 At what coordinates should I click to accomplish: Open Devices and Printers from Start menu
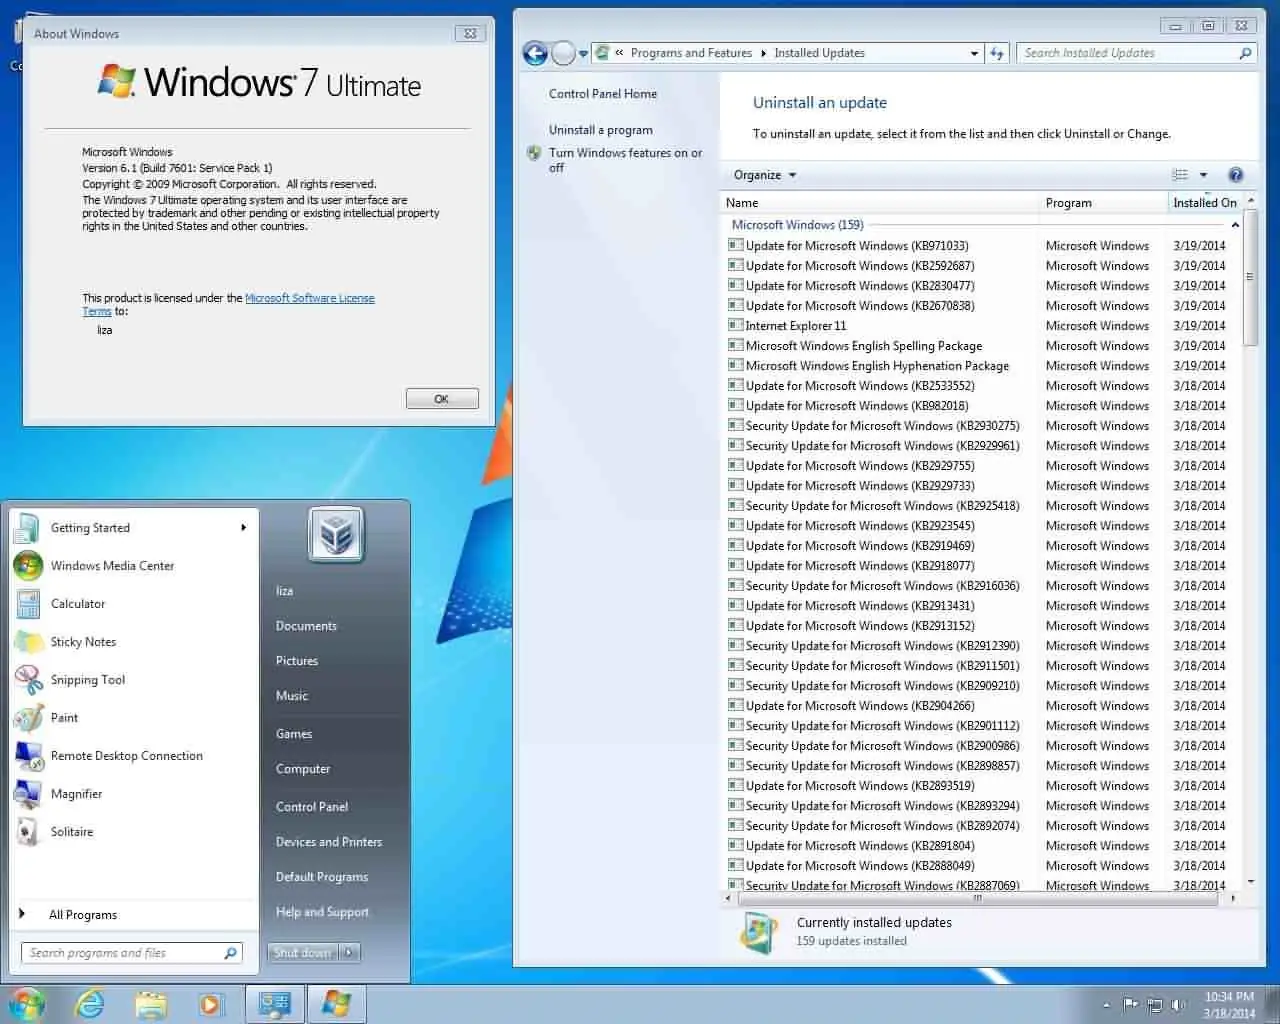pyautogui.click(x=329, y=842)
